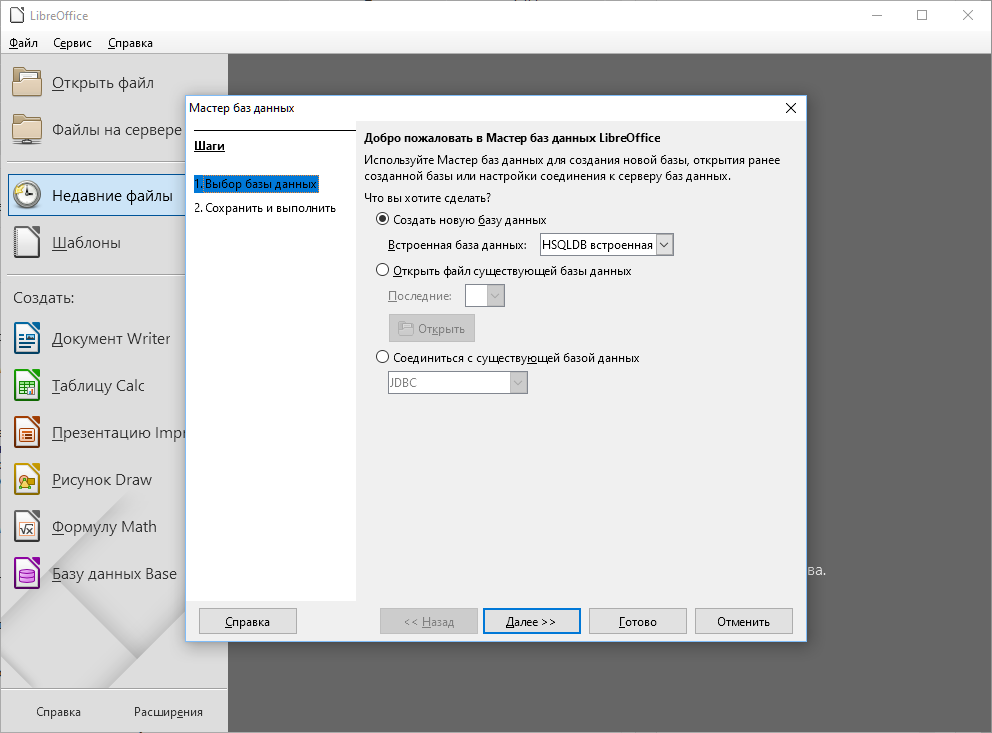The height and width of the screenshot is (733, 992).
Task: Click the Open File folder icon
Action: (x=27, y=83)
